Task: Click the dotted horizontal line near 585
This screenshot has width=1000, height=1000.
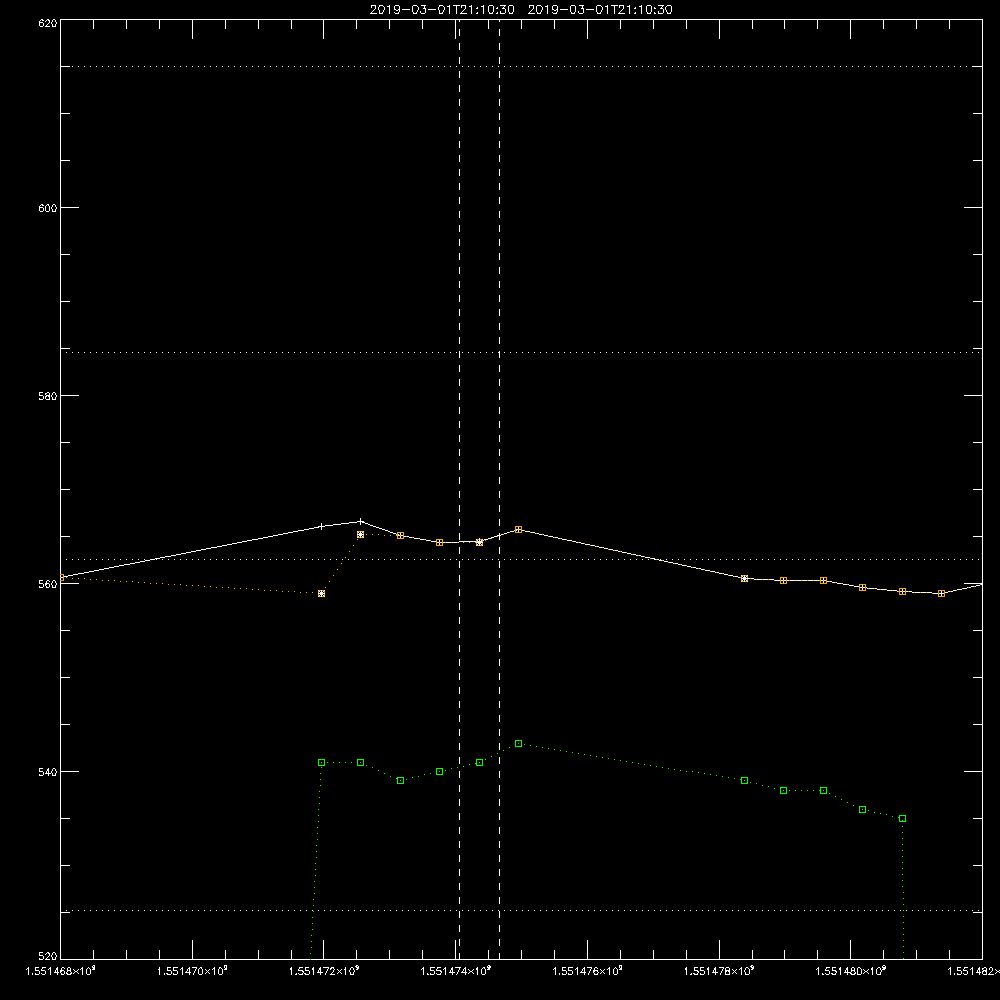Action: (521, 352)
